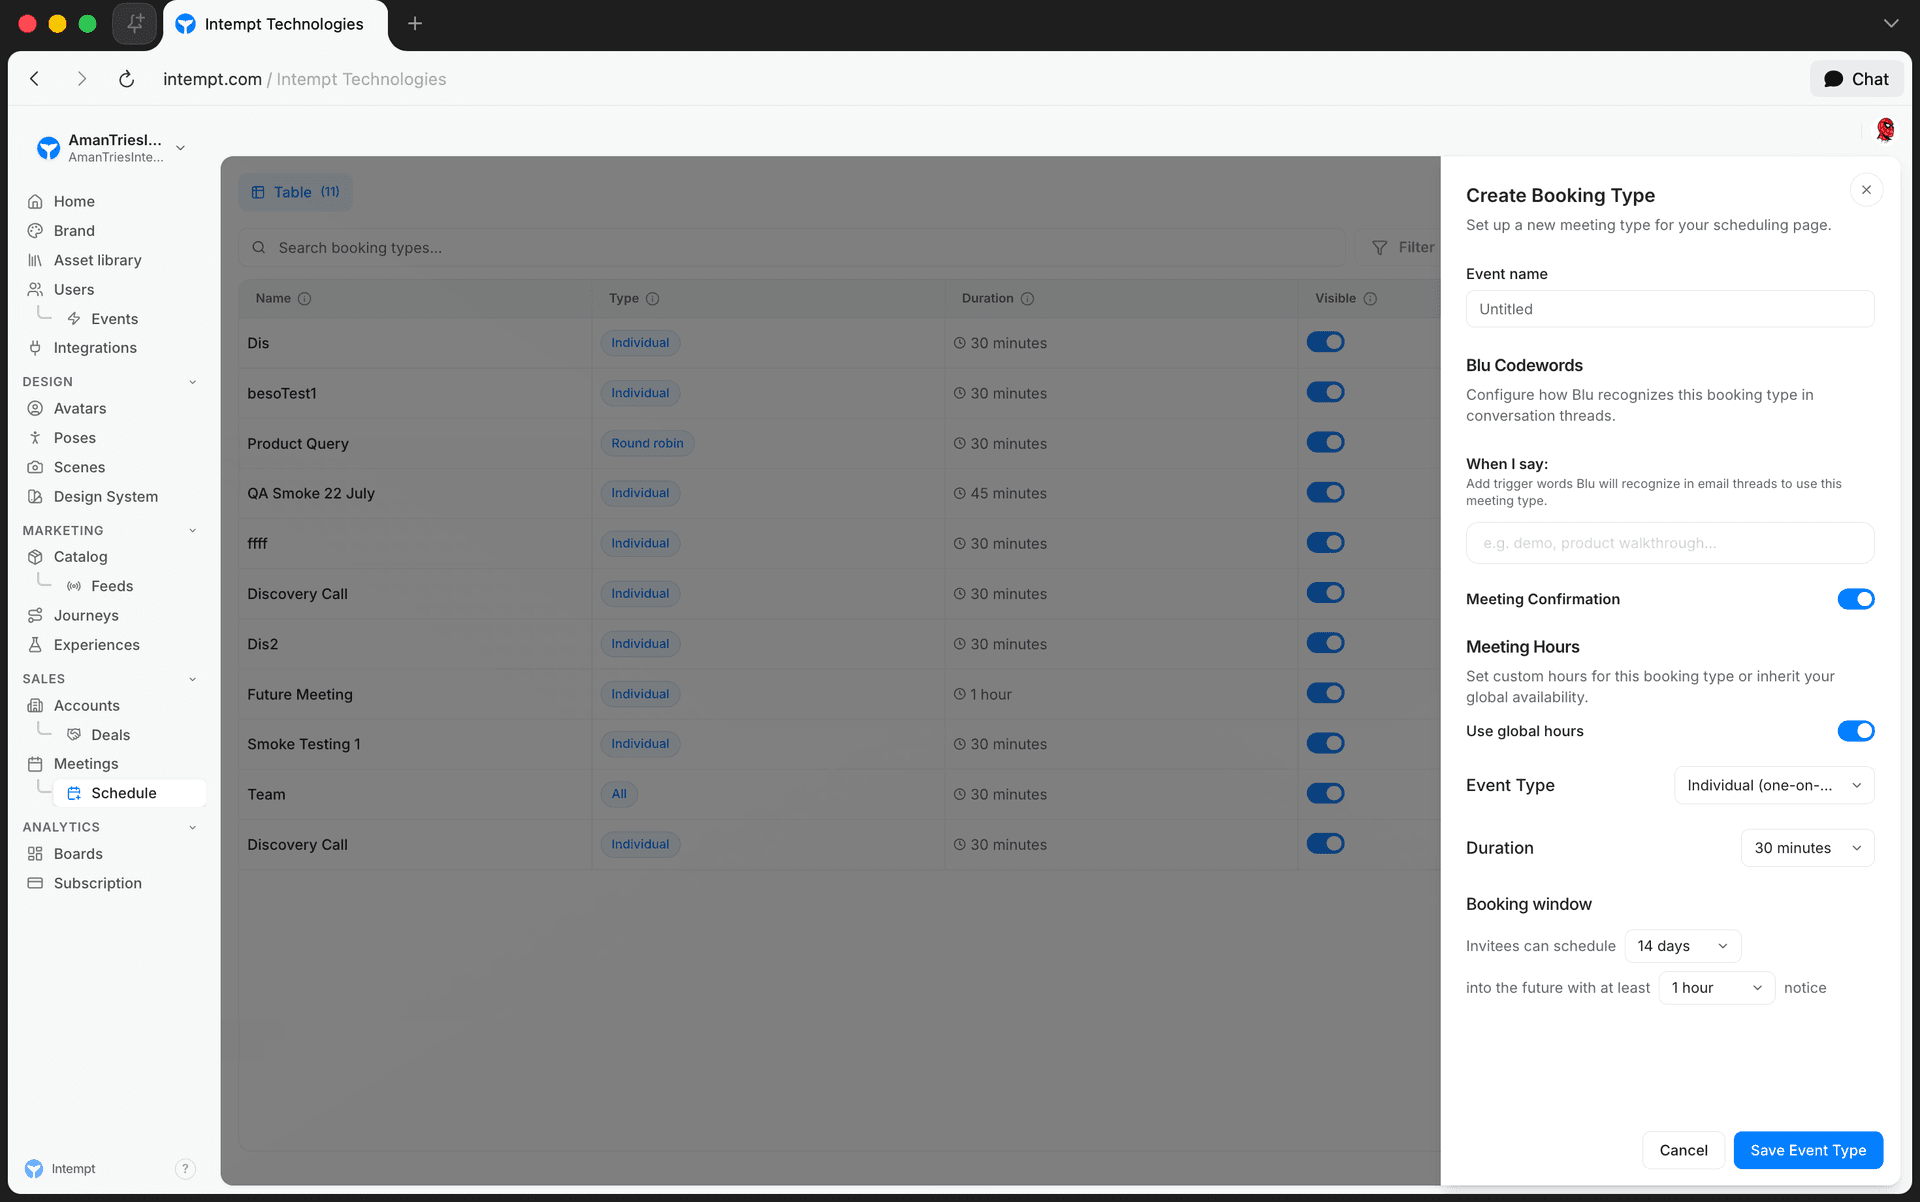Click the Accounts building icon
This screenshot has width=1920, height=1202.
[35, 705]
